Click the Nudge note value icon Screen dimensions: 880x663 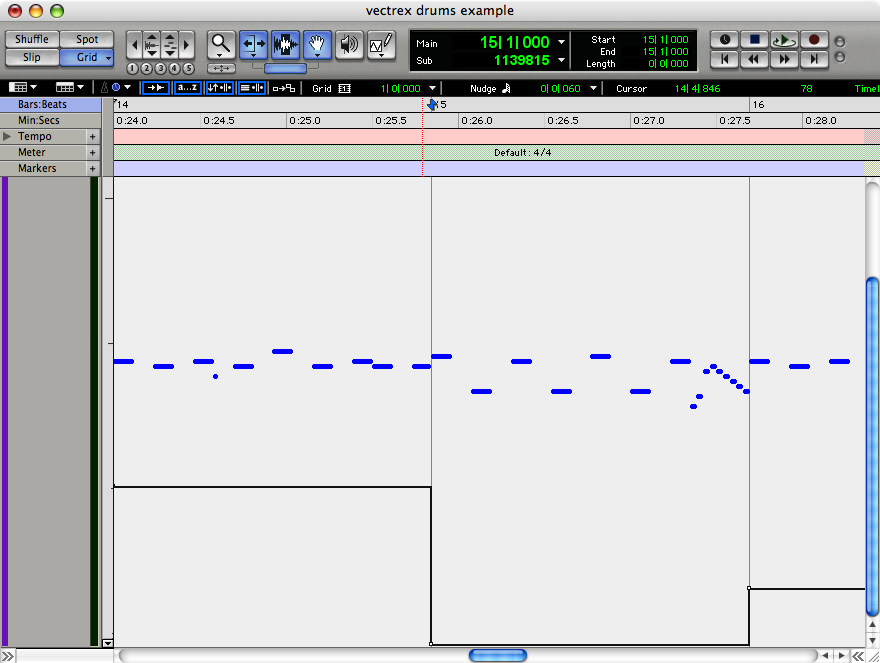[506, 88]
